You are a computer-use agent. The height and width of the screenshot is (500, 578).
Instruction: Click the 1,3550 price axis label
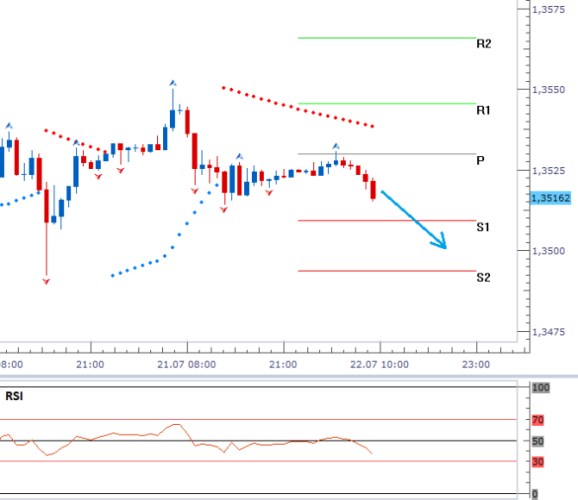click(549, 90)
